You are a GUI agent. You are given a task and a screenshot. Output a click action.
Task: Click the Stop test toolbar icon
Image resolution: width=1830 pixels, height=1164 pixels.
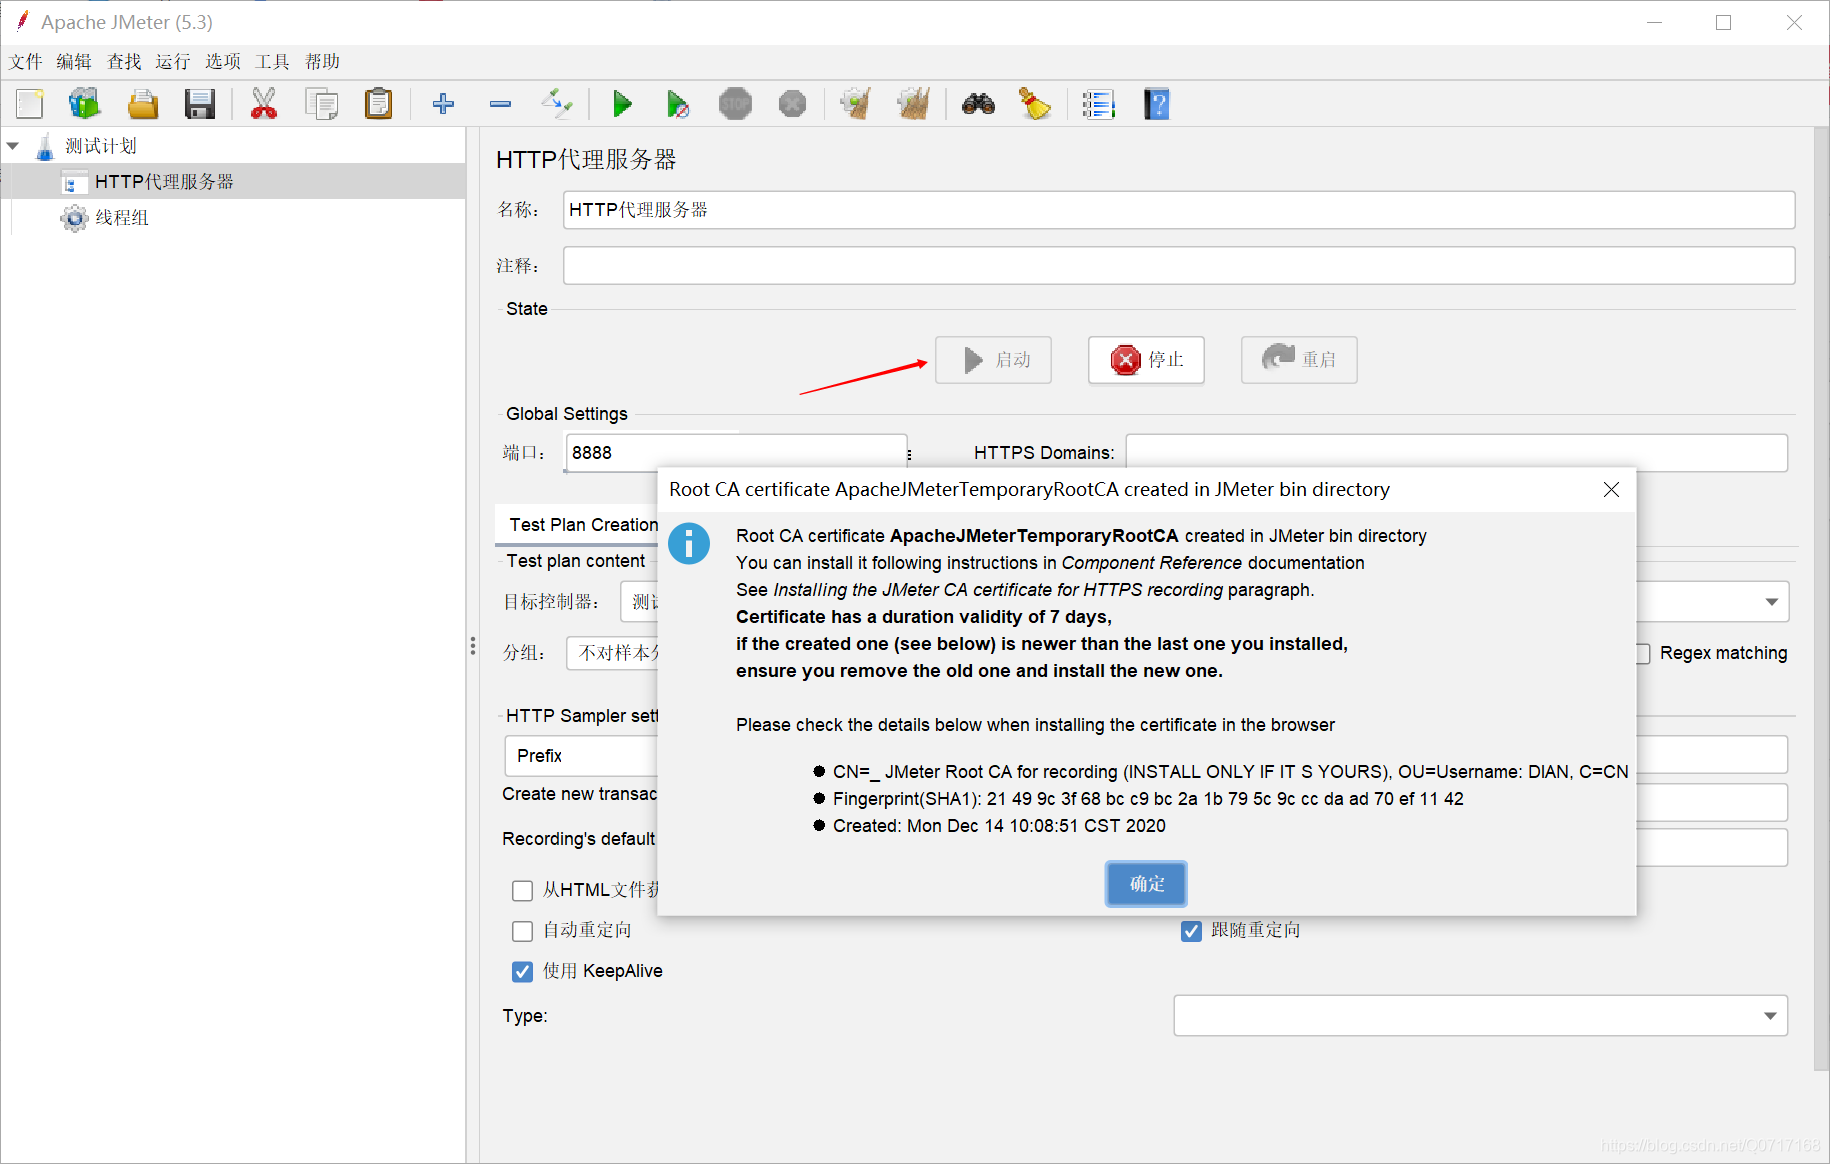pos(735,104)
